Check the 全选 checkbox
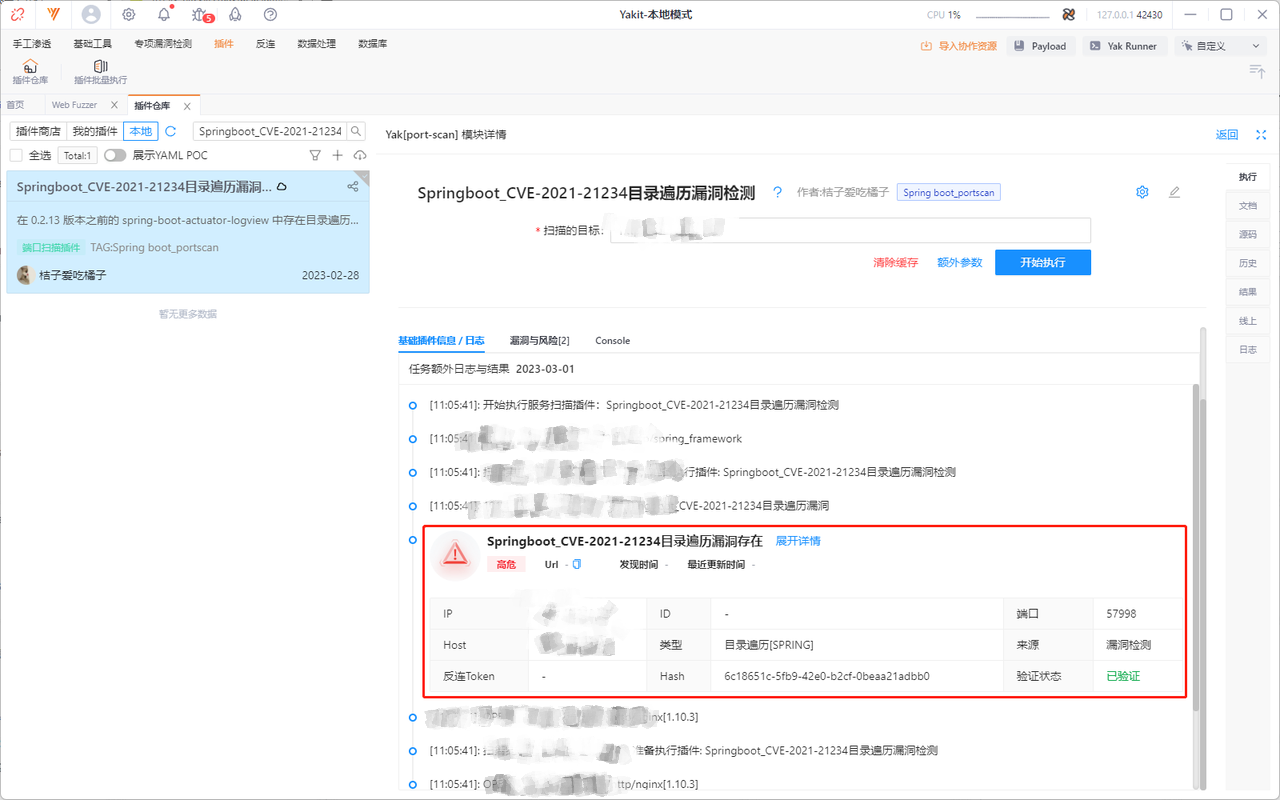This screenshot has height=800, width=1280. point(16,155)
